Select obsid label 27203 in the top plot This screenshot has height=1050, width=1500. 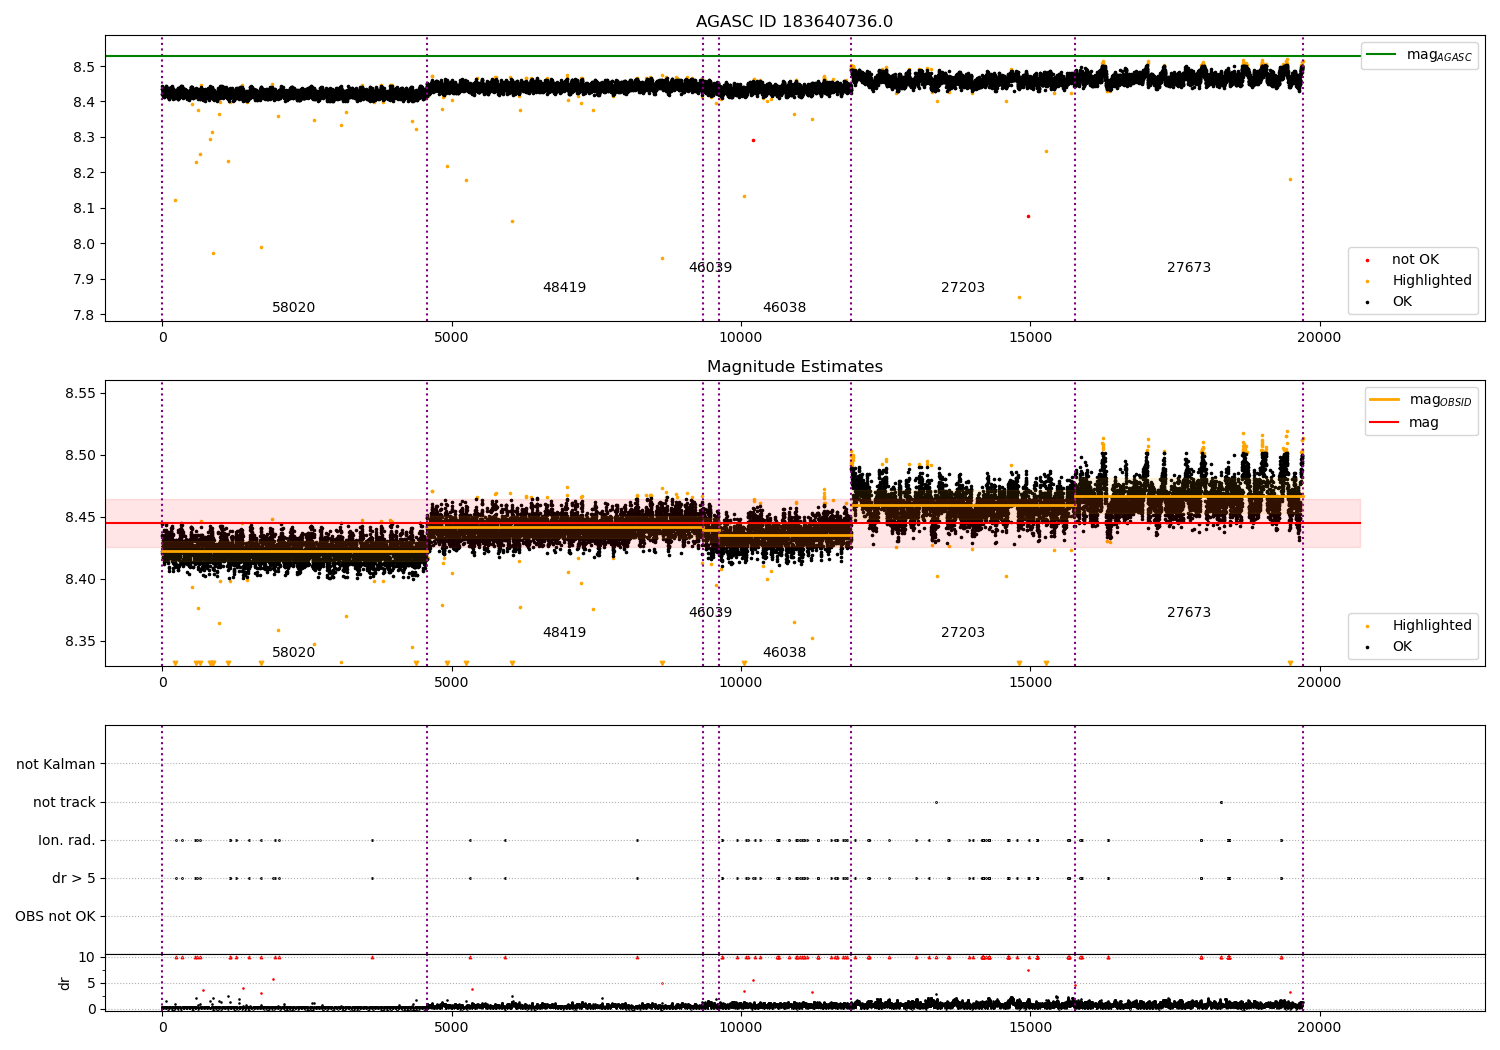963,288
